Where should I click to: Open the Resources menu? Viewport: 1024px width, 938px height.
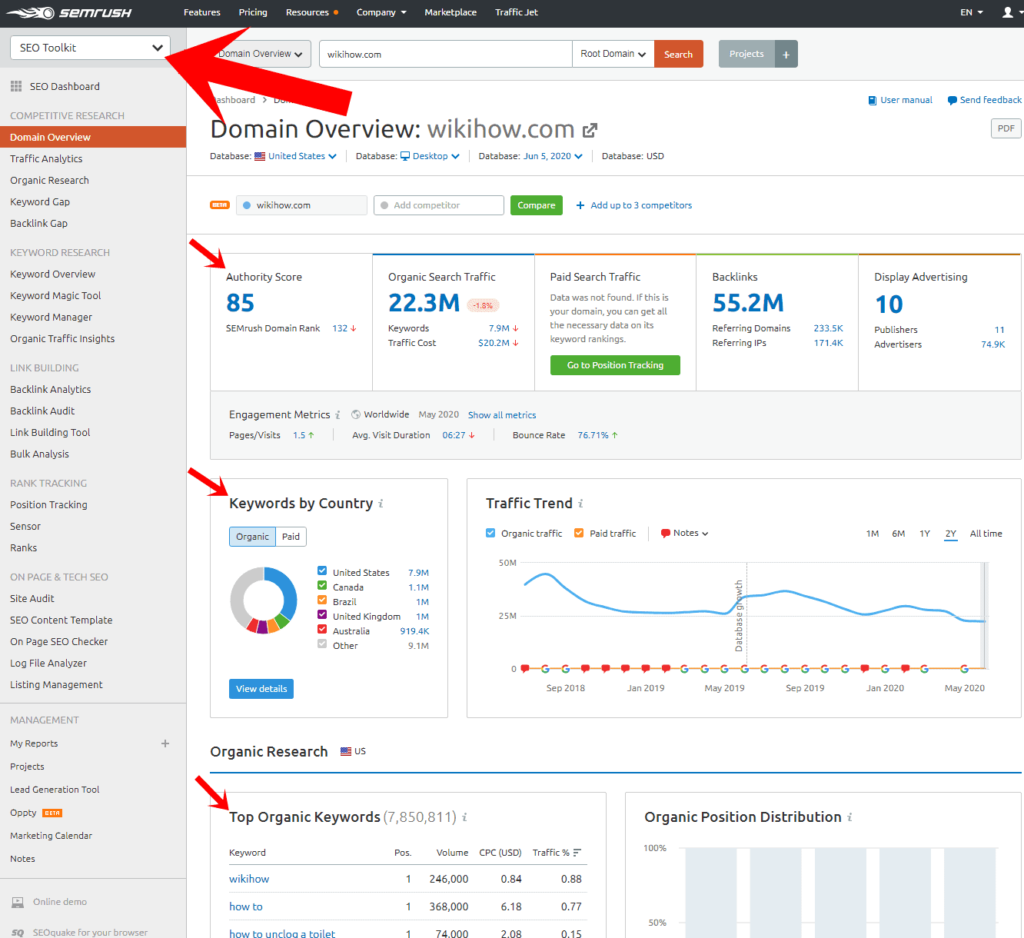[307, 13]
